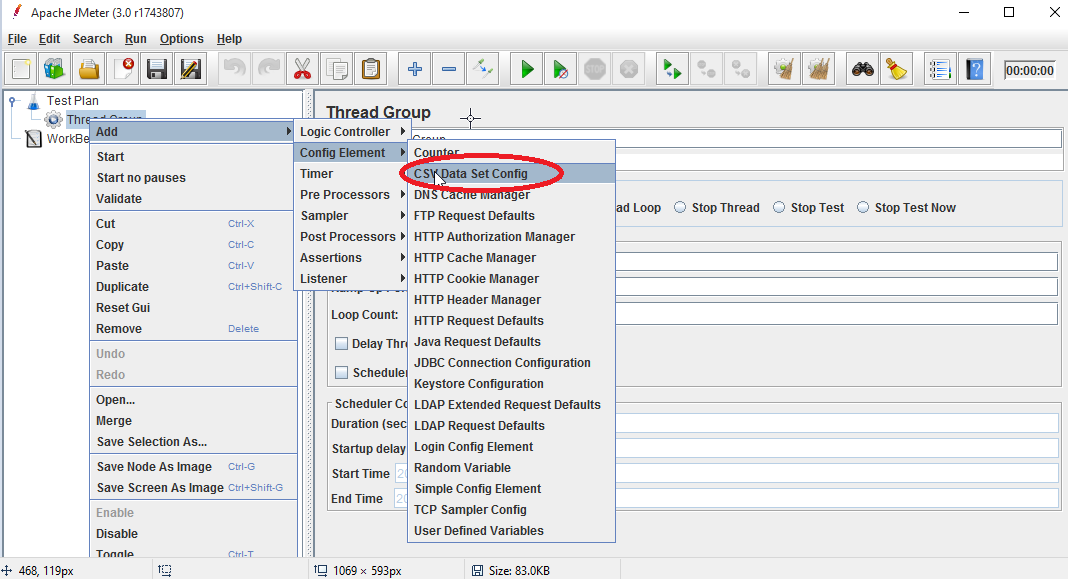
Task: Choose HTTP Header Manager from the submenu
Action: 512,300
